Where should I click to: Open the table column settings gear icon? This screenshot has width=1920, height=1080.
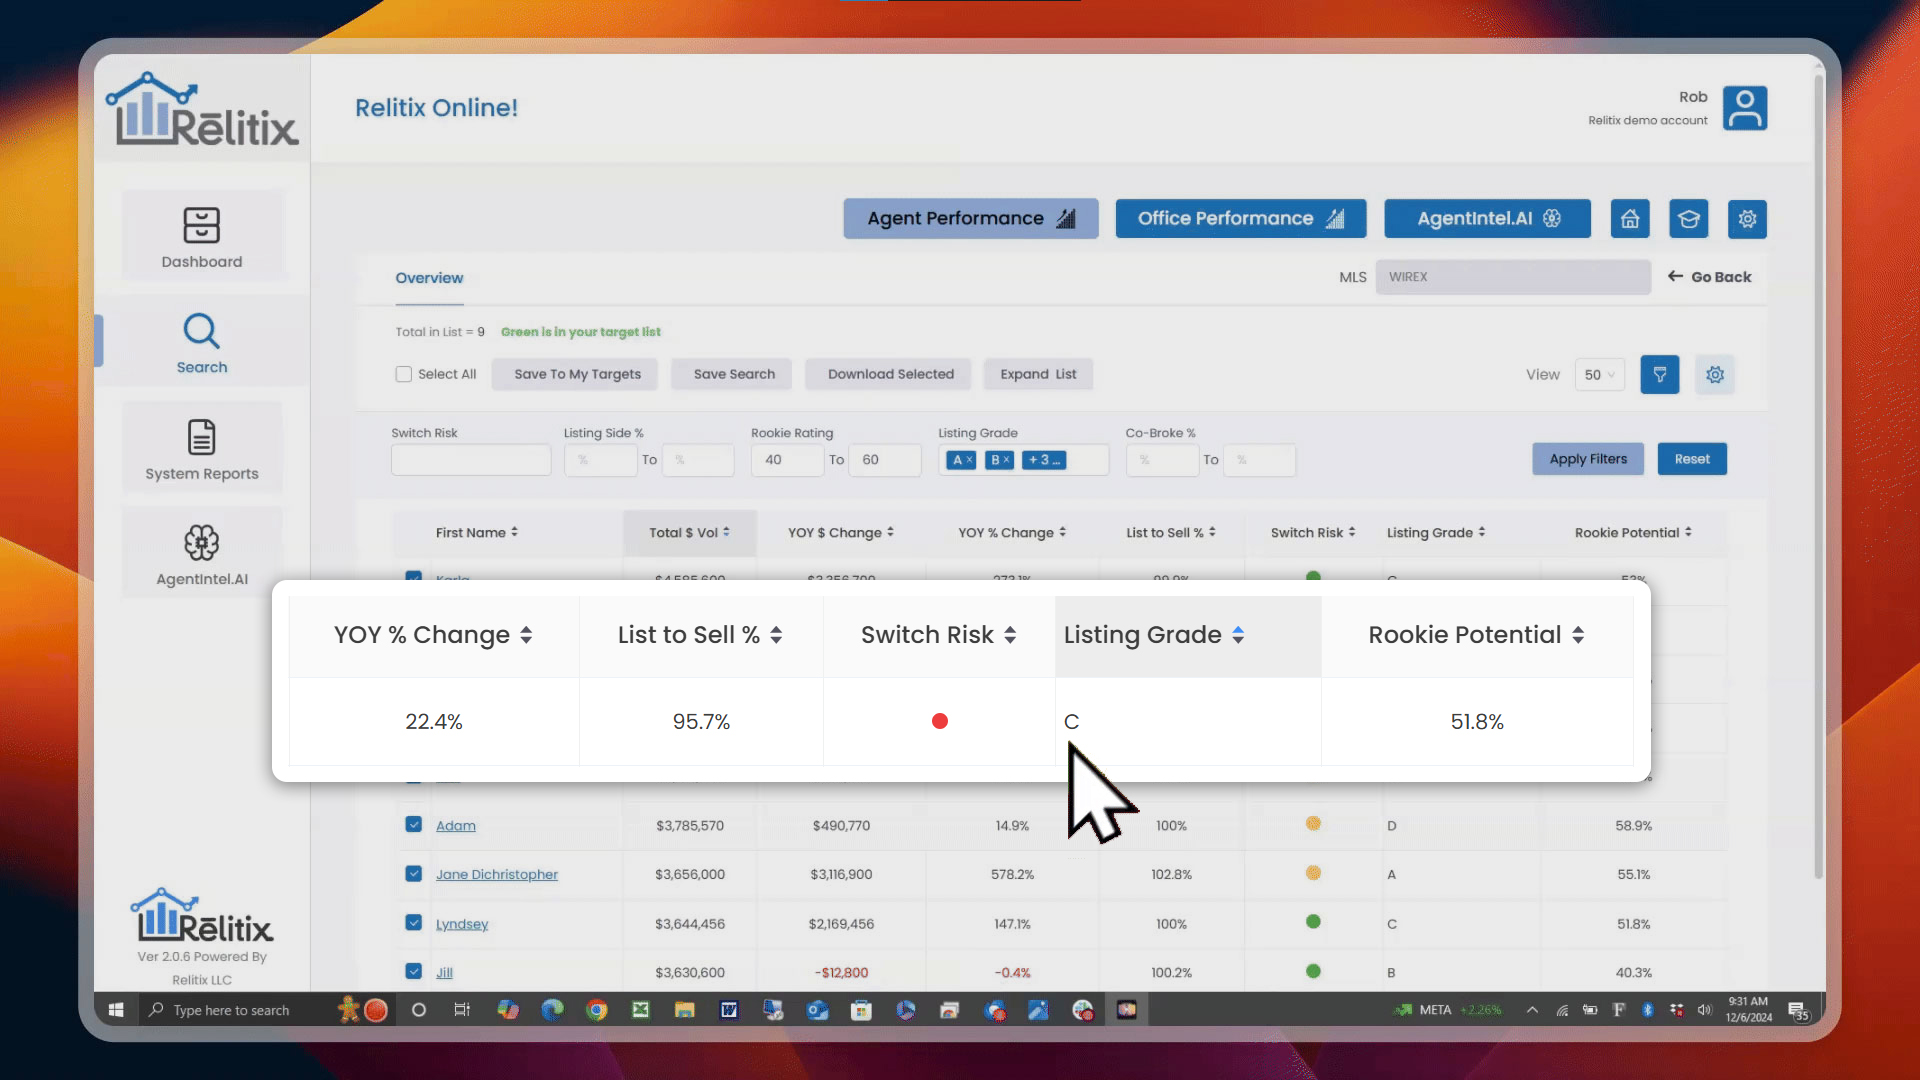click(1715, 374)
